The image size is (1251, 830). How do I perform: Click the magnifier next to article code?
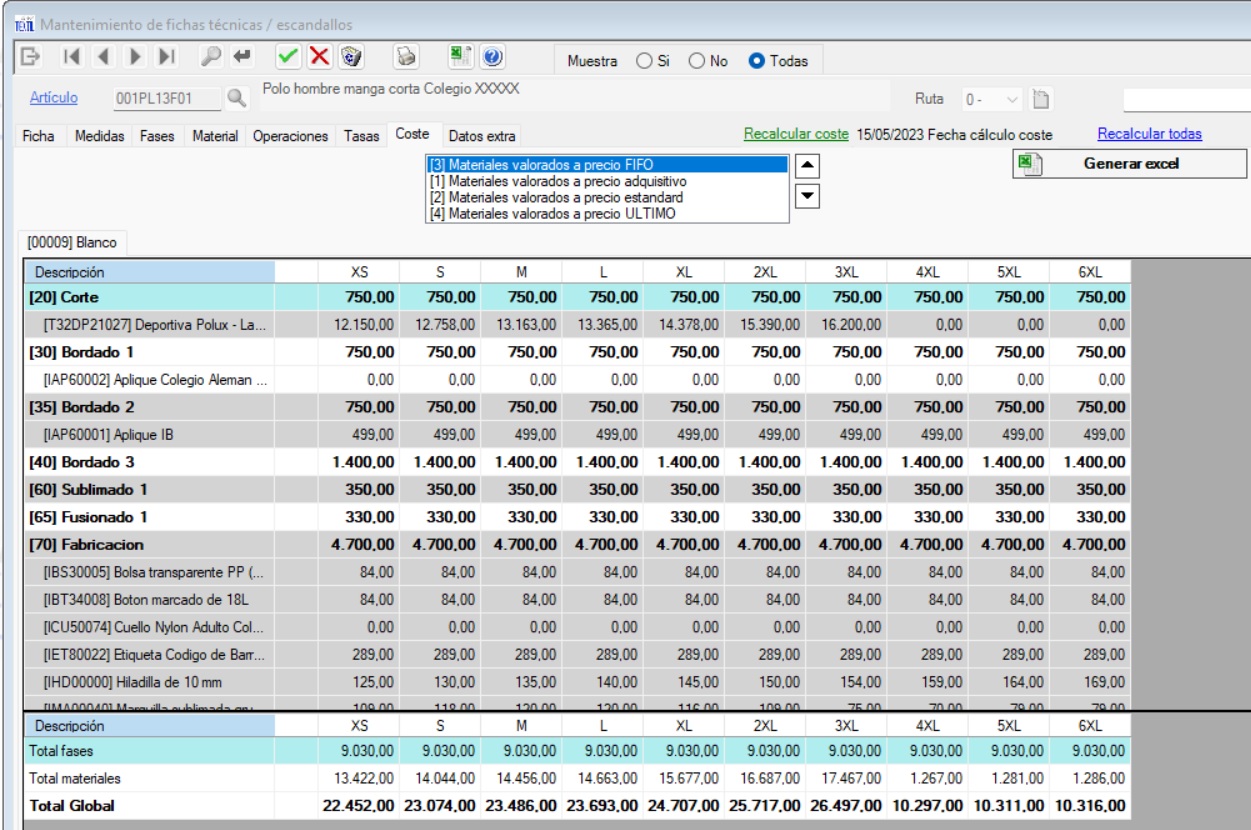pos(236,98)
